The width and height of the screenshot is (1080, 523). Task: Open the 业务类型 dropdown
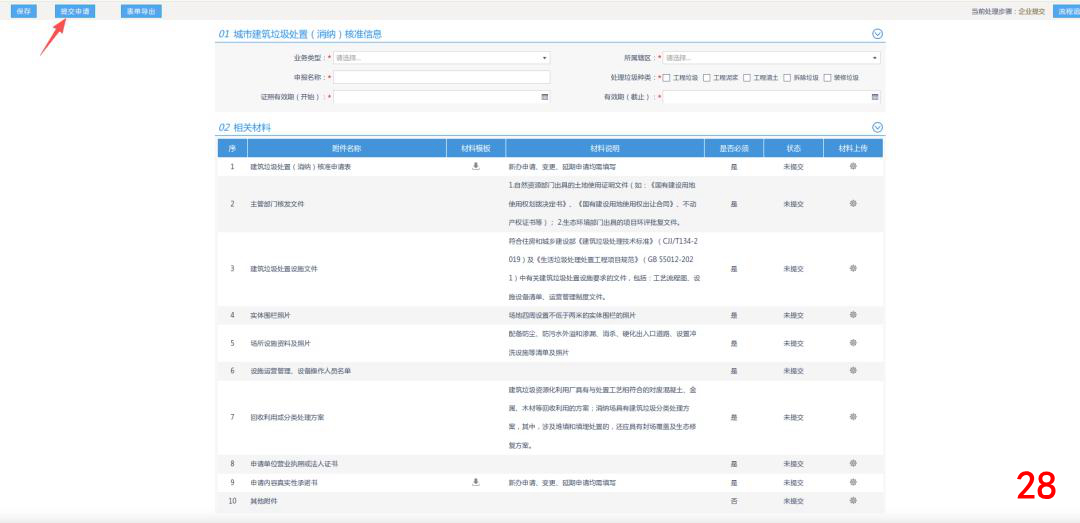pyautogui.click(x=441, y=58)
